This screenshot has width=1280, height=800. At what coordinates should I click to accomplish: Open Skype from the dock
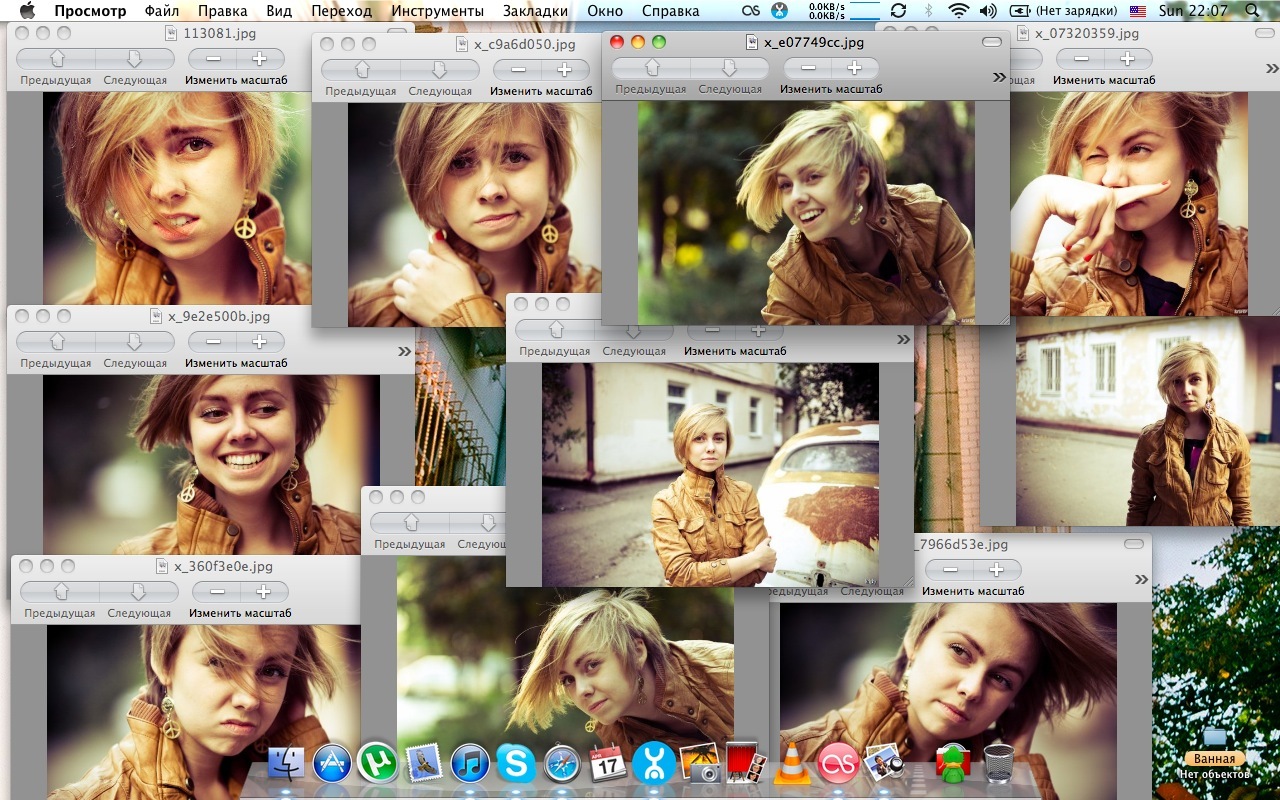[x=515, y=765]
